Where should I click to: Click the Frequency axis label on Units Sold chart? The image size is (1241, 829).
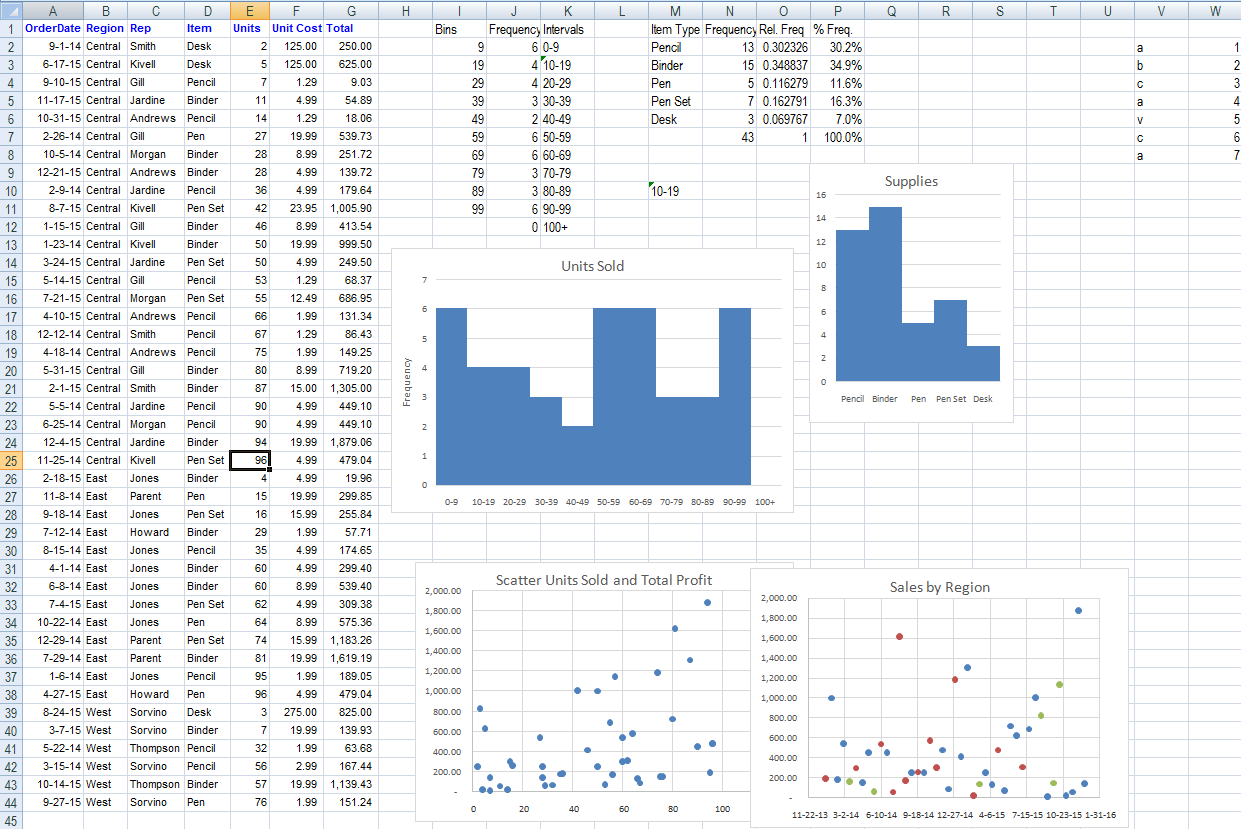[x=407, y=380]
